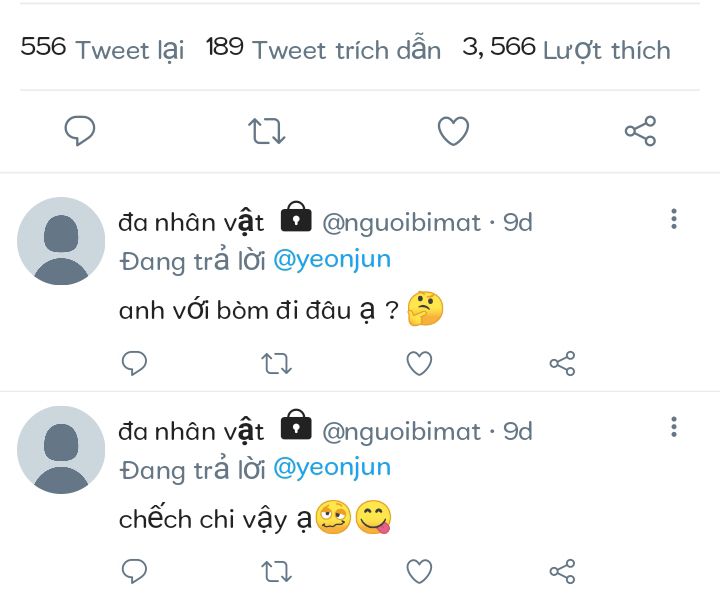Open first reply's profile avatar

point(61,241)
